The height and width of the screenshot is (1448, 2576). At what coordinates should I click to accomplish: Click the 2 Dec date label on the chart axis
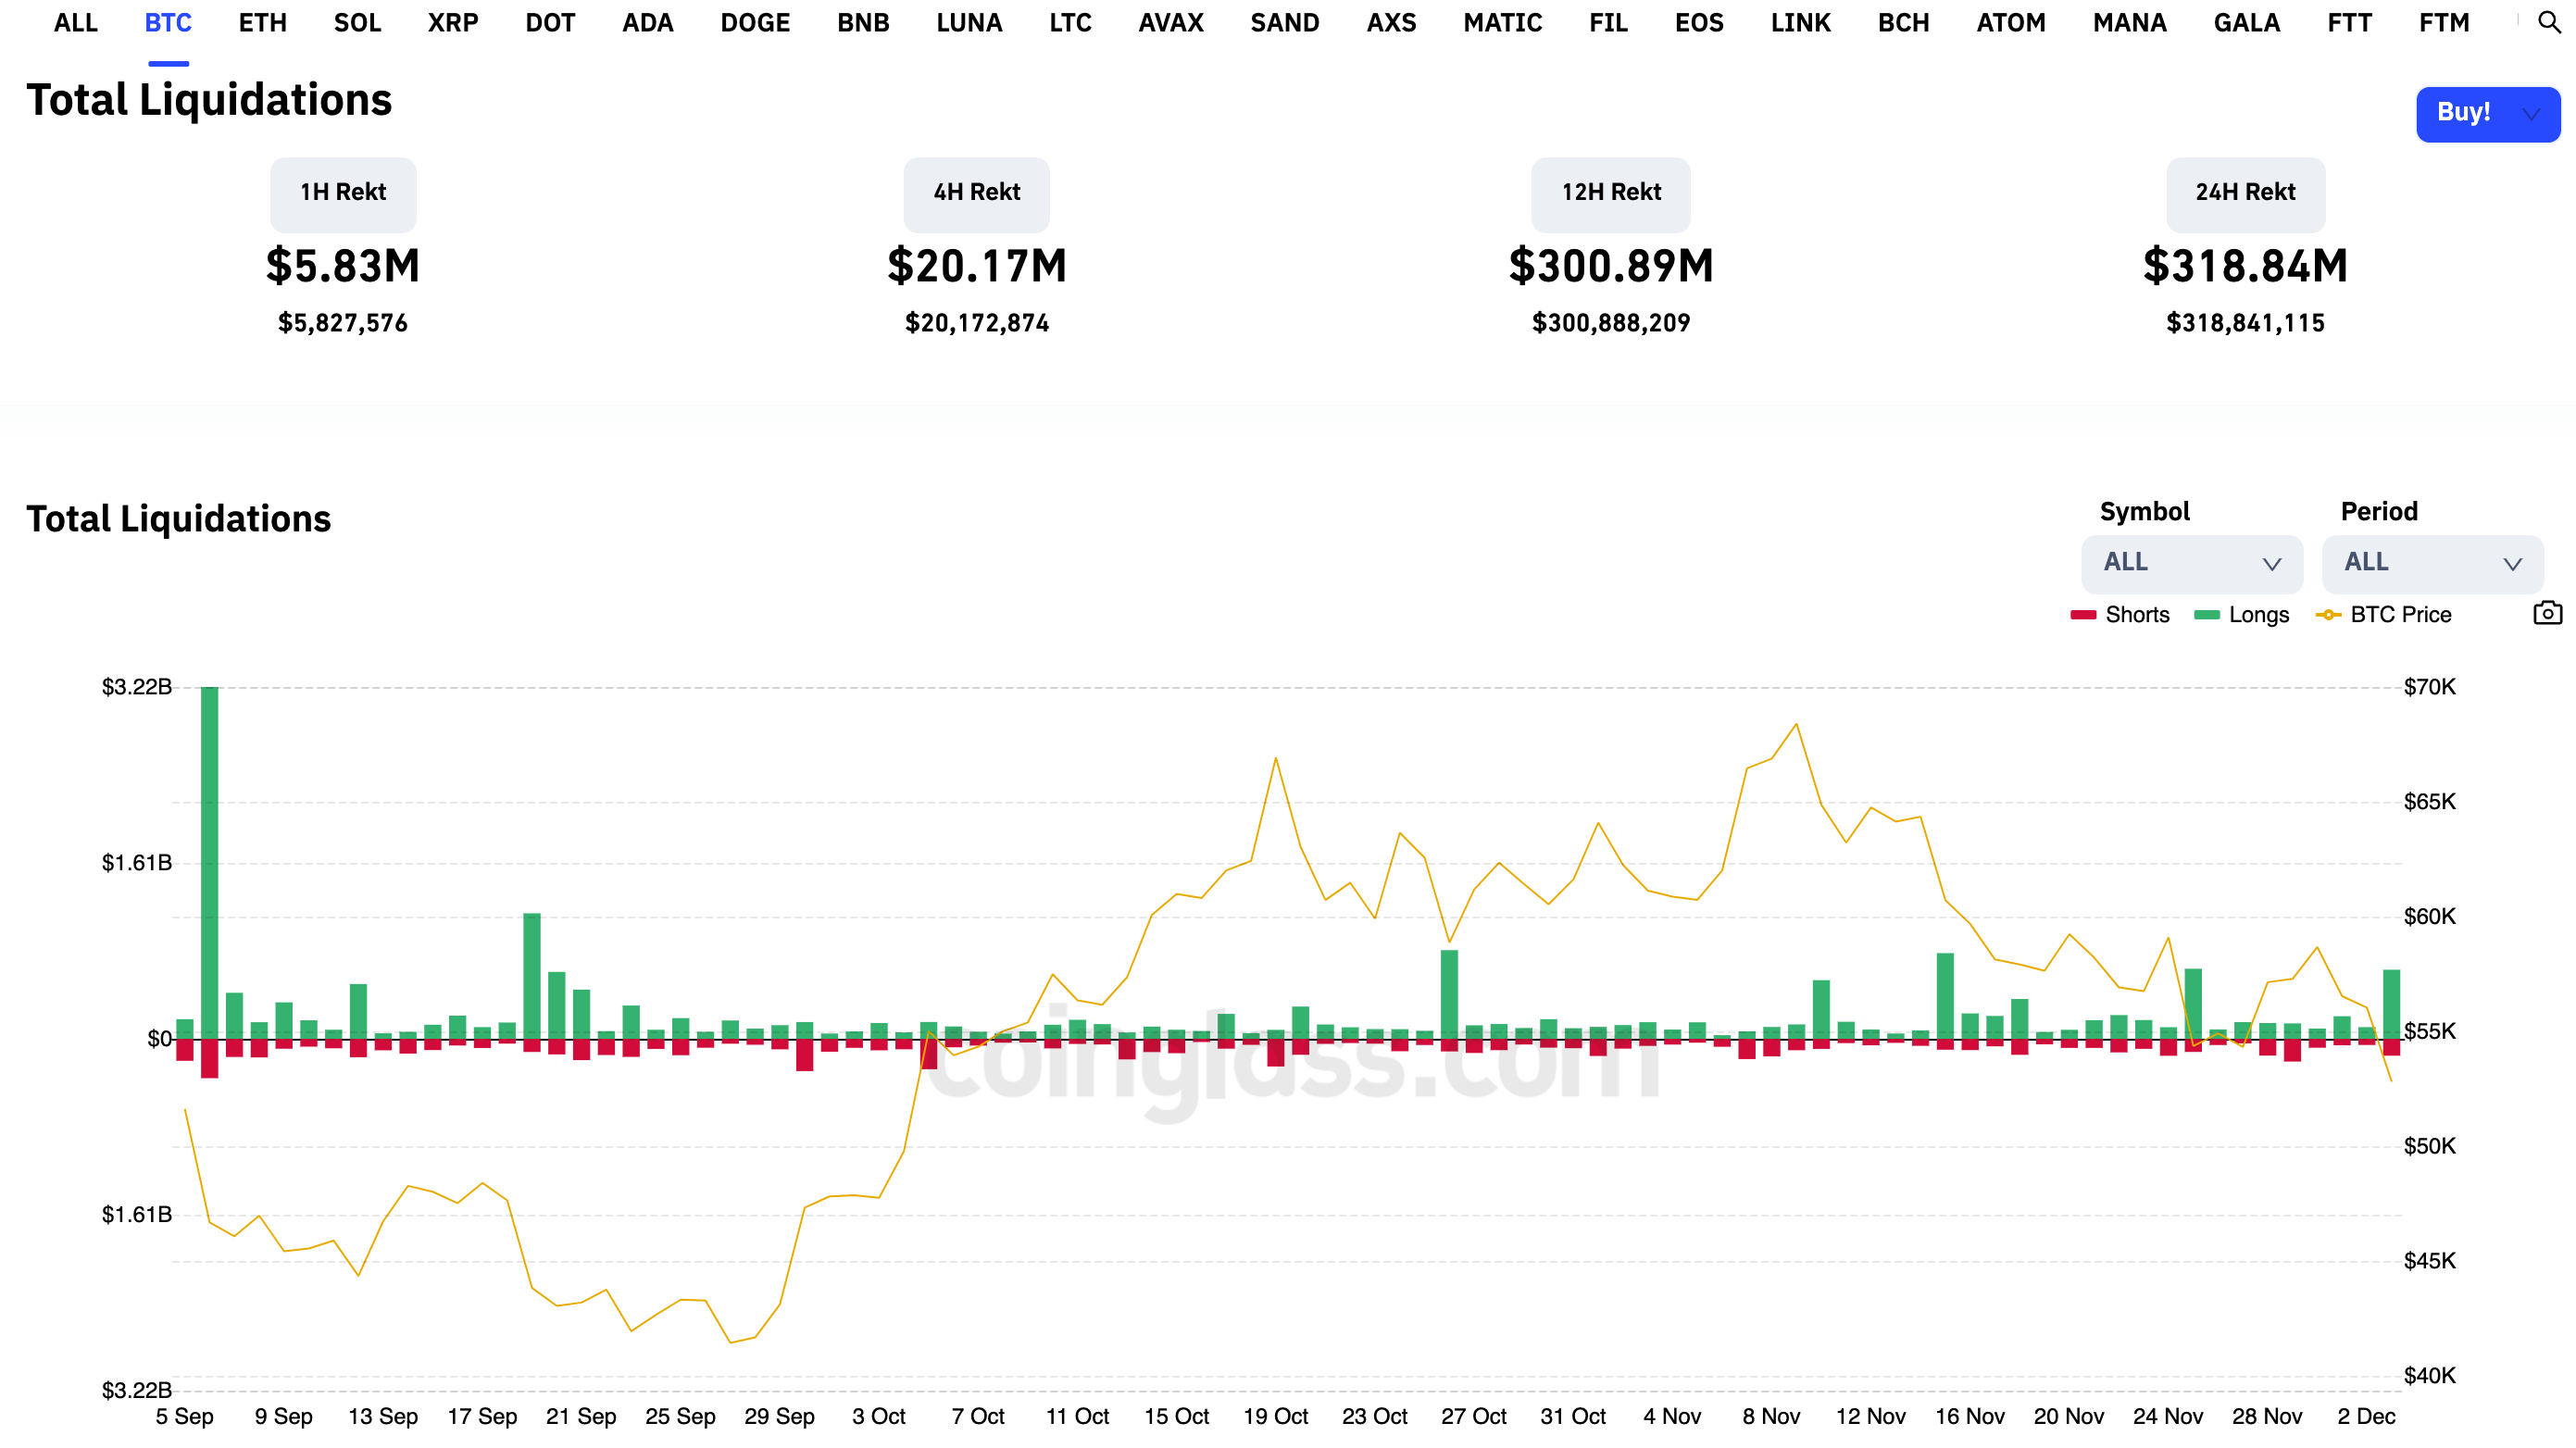pyautogui.click(x=2369, y=1416)
